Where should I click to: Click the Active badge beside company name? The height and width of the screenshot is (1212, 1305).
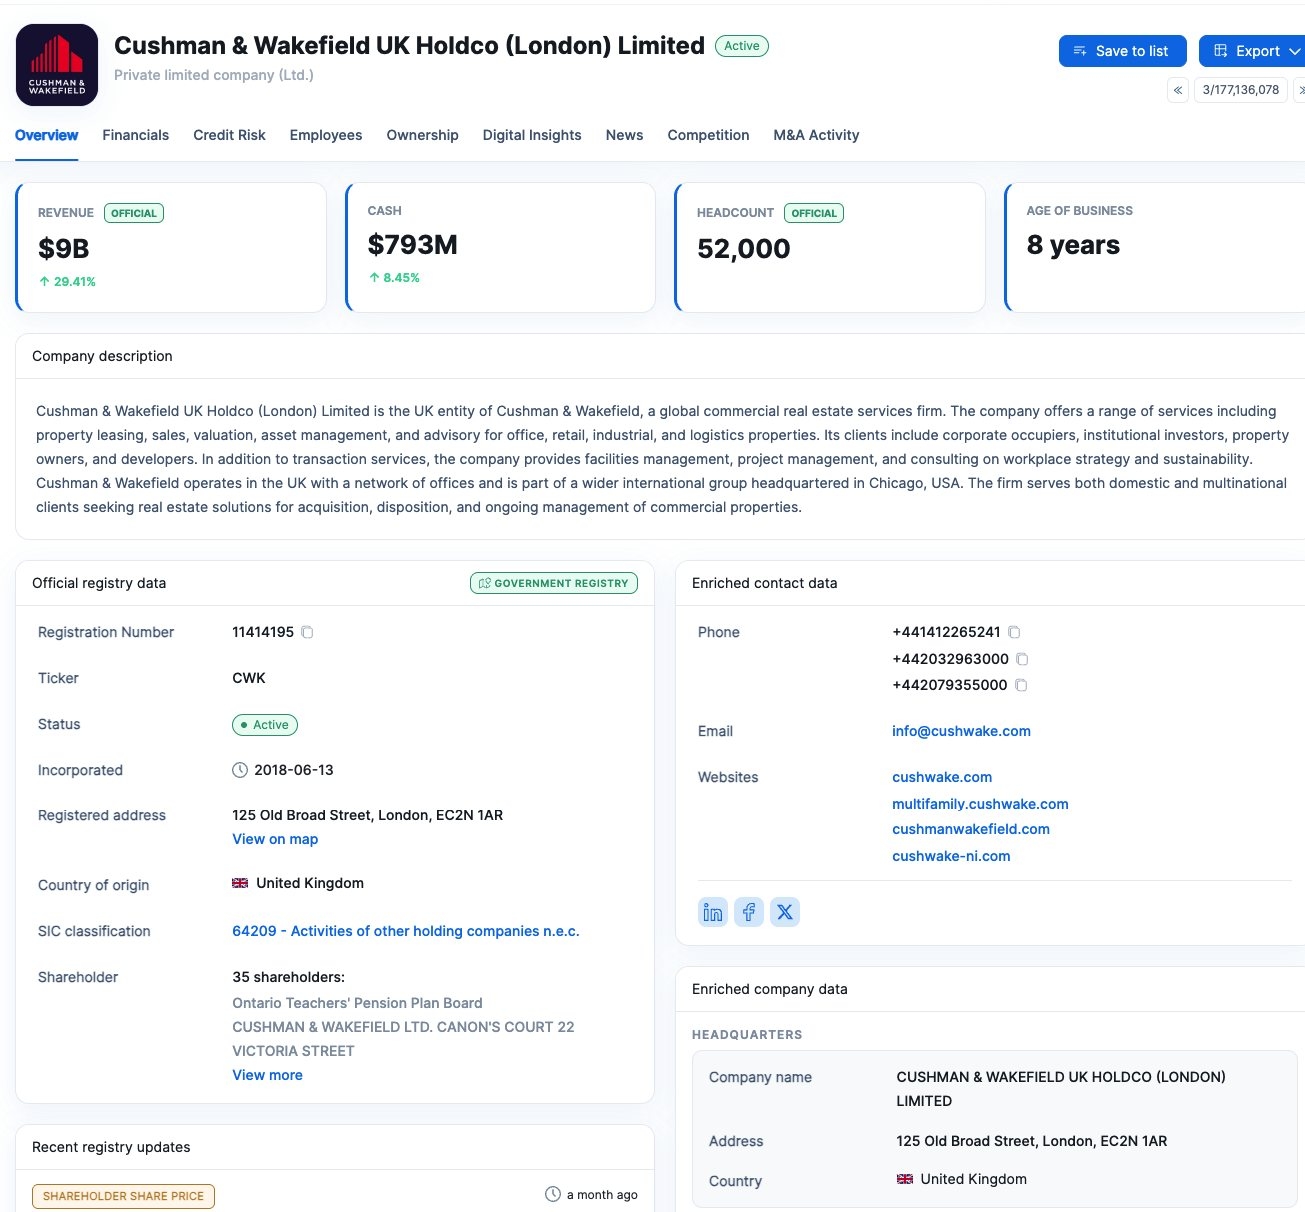[742, 46]
